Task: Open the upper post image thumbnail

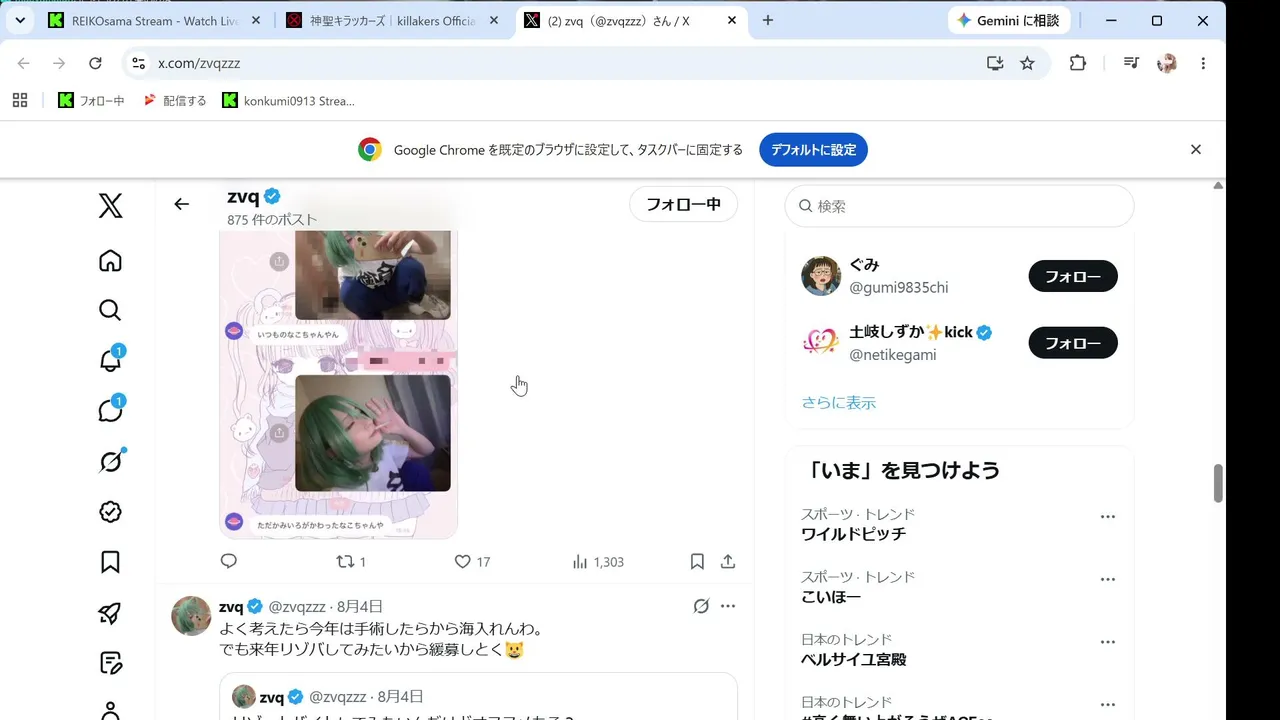Action: [x=373, y=274]
